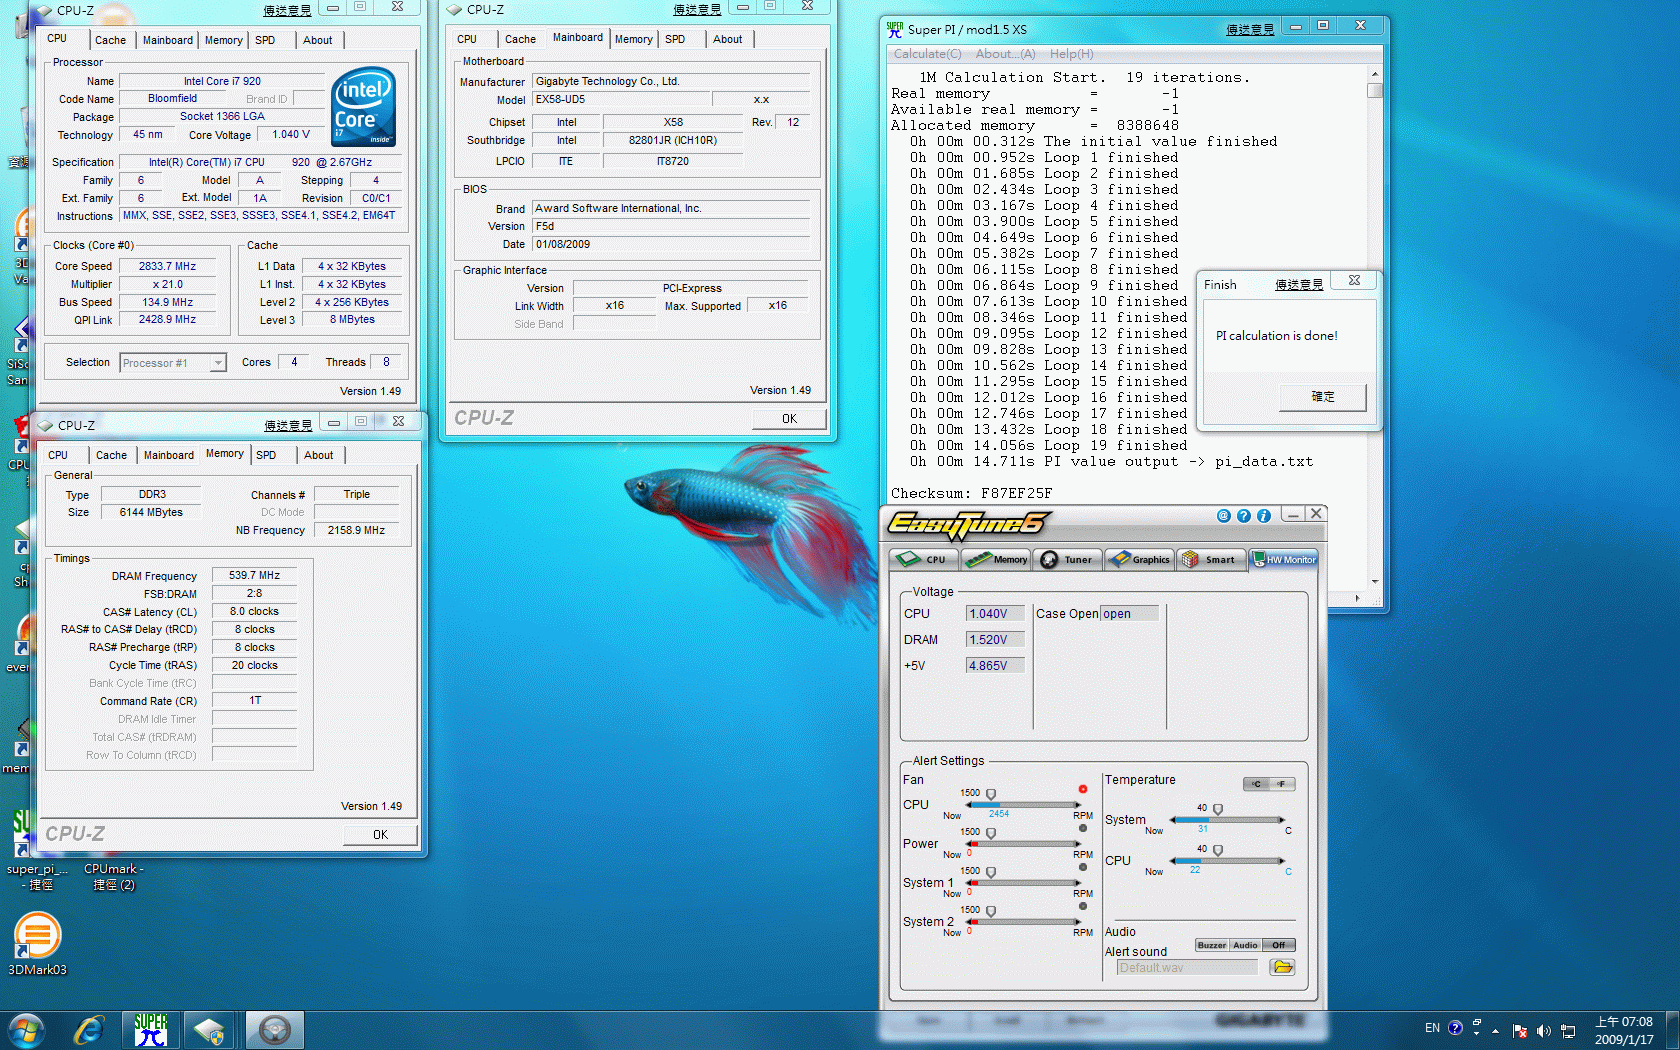Screen dimensions: 1680x1050
Task: Browse alert sound with folder icon
Action: coord(1282,967)
